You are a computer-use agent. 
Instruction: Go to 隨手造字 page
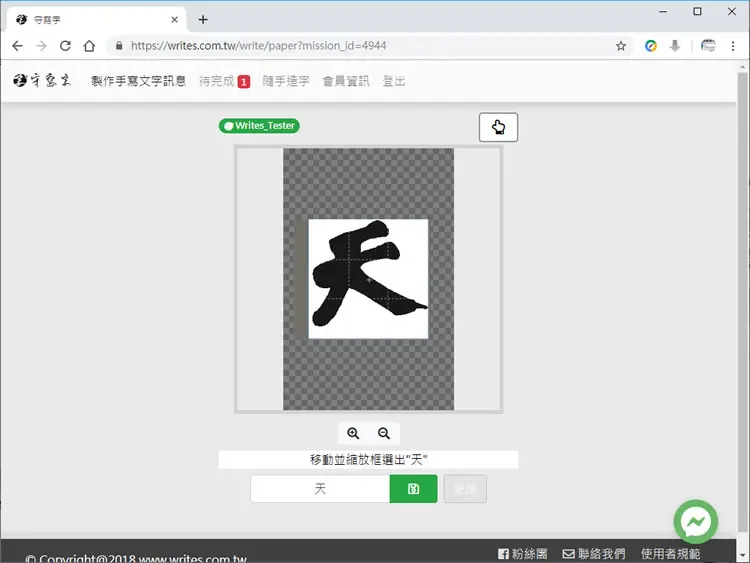pyautogui.click(x=286, y=81)
